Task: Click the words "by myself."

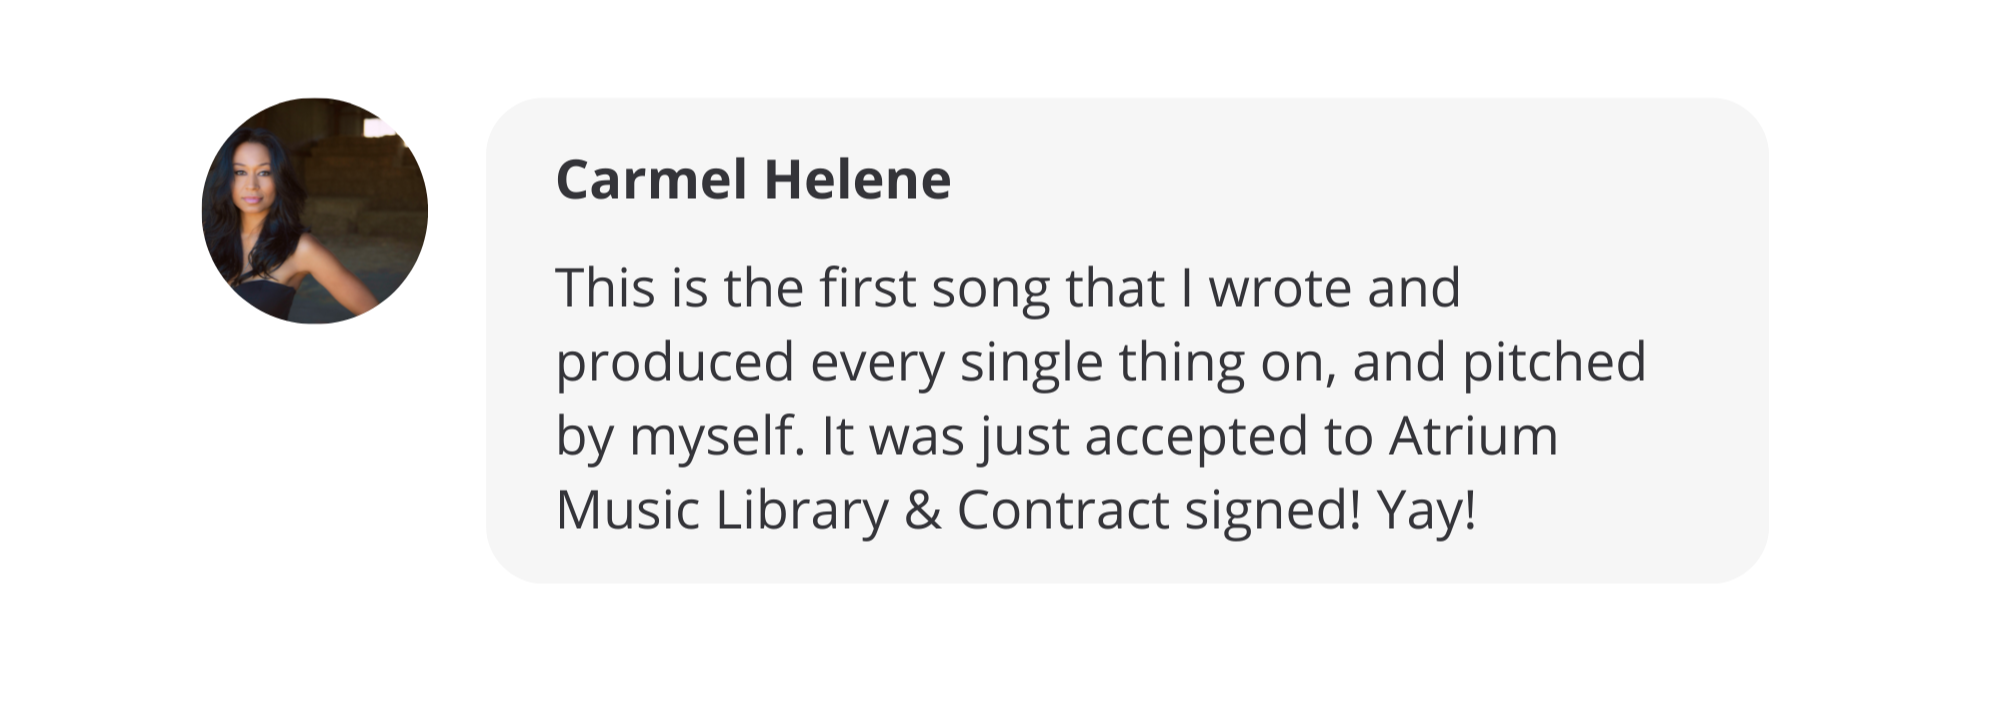Action: click(680, 438)
